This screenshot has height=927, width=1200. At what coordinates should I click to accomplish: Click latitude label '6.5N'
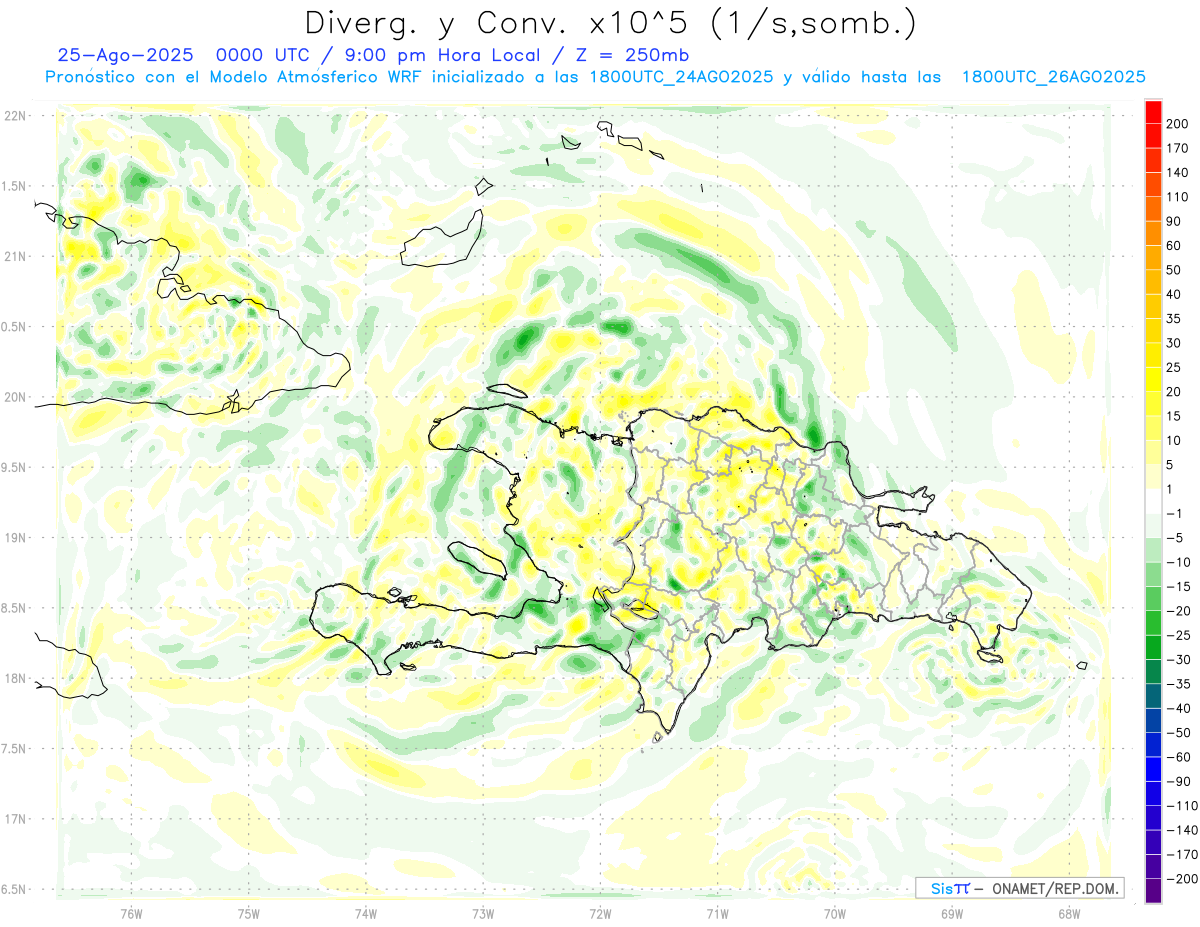(x=14, y=889)
